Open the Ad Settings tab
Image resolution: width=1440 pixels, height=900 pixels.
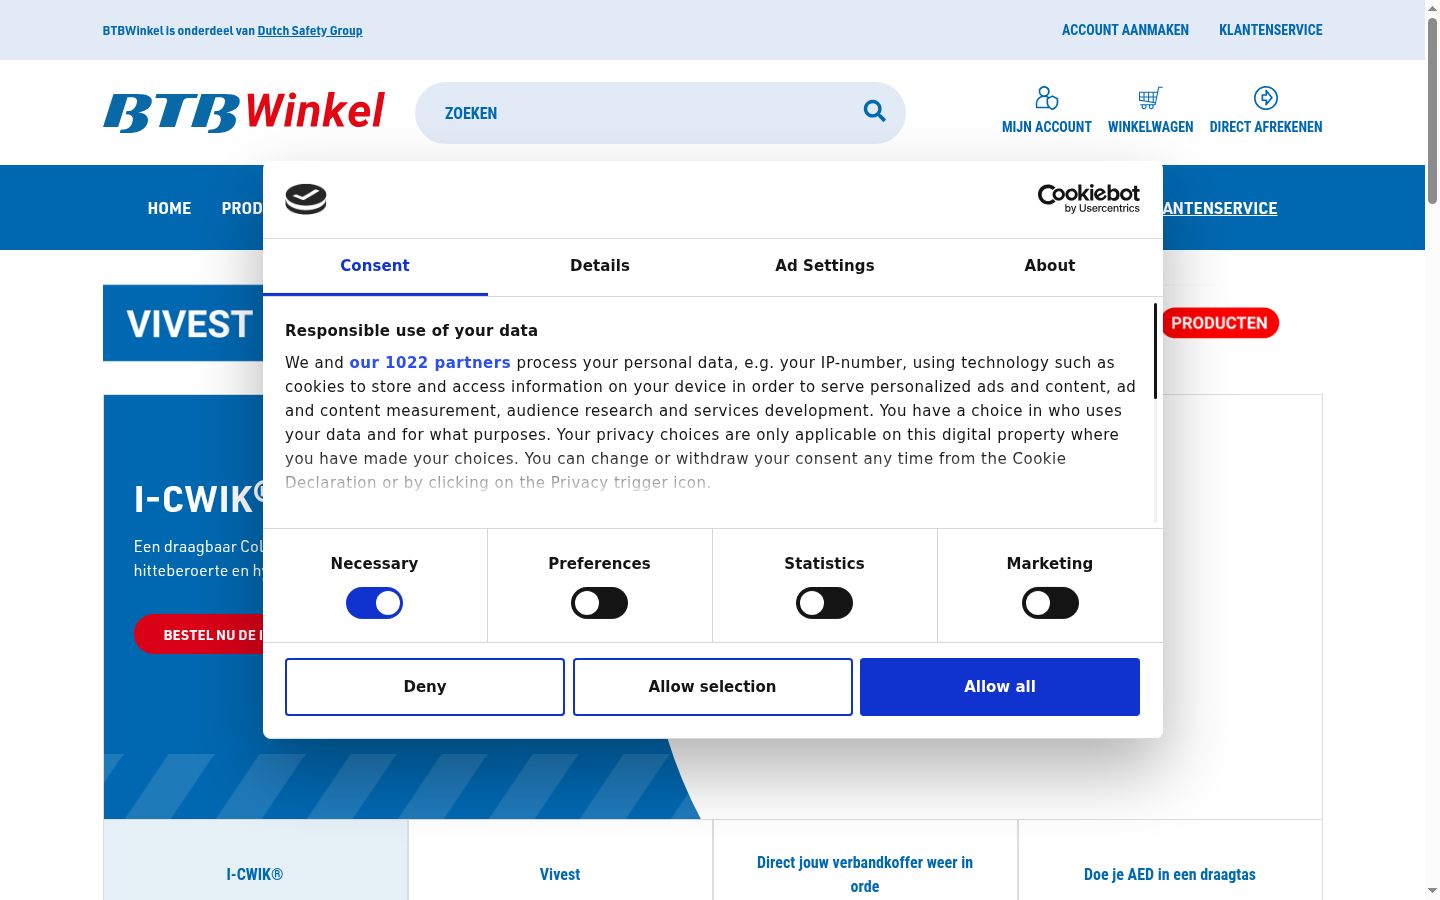[825, 266]
